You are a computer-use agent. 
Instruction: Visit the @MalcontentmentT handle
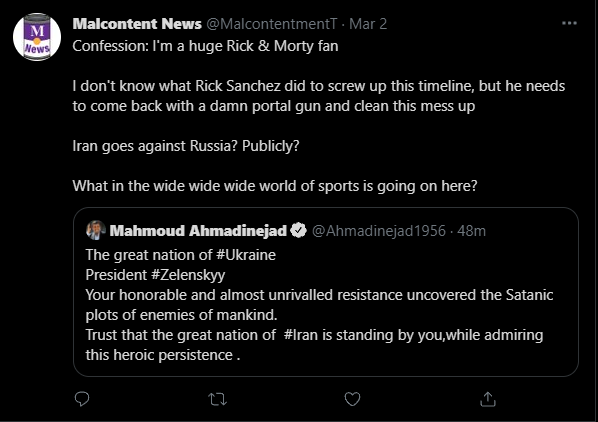(272, 24)
